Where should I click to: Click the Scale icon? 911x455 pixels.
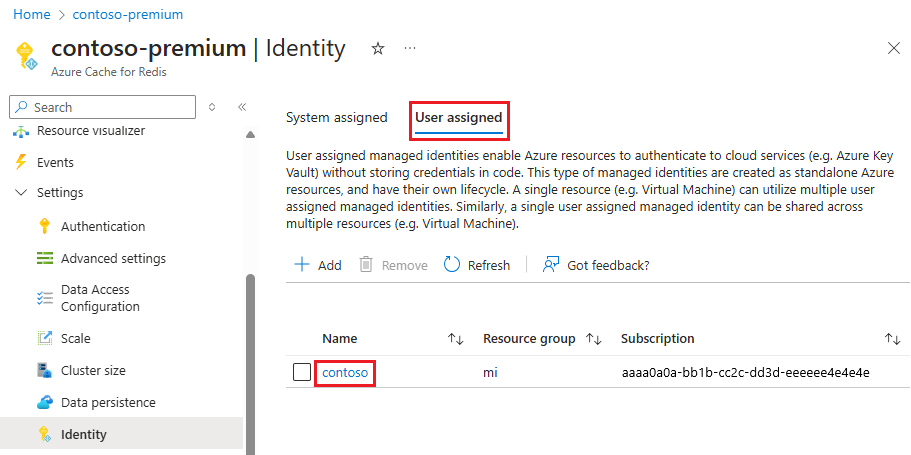(x=45, y=338)
